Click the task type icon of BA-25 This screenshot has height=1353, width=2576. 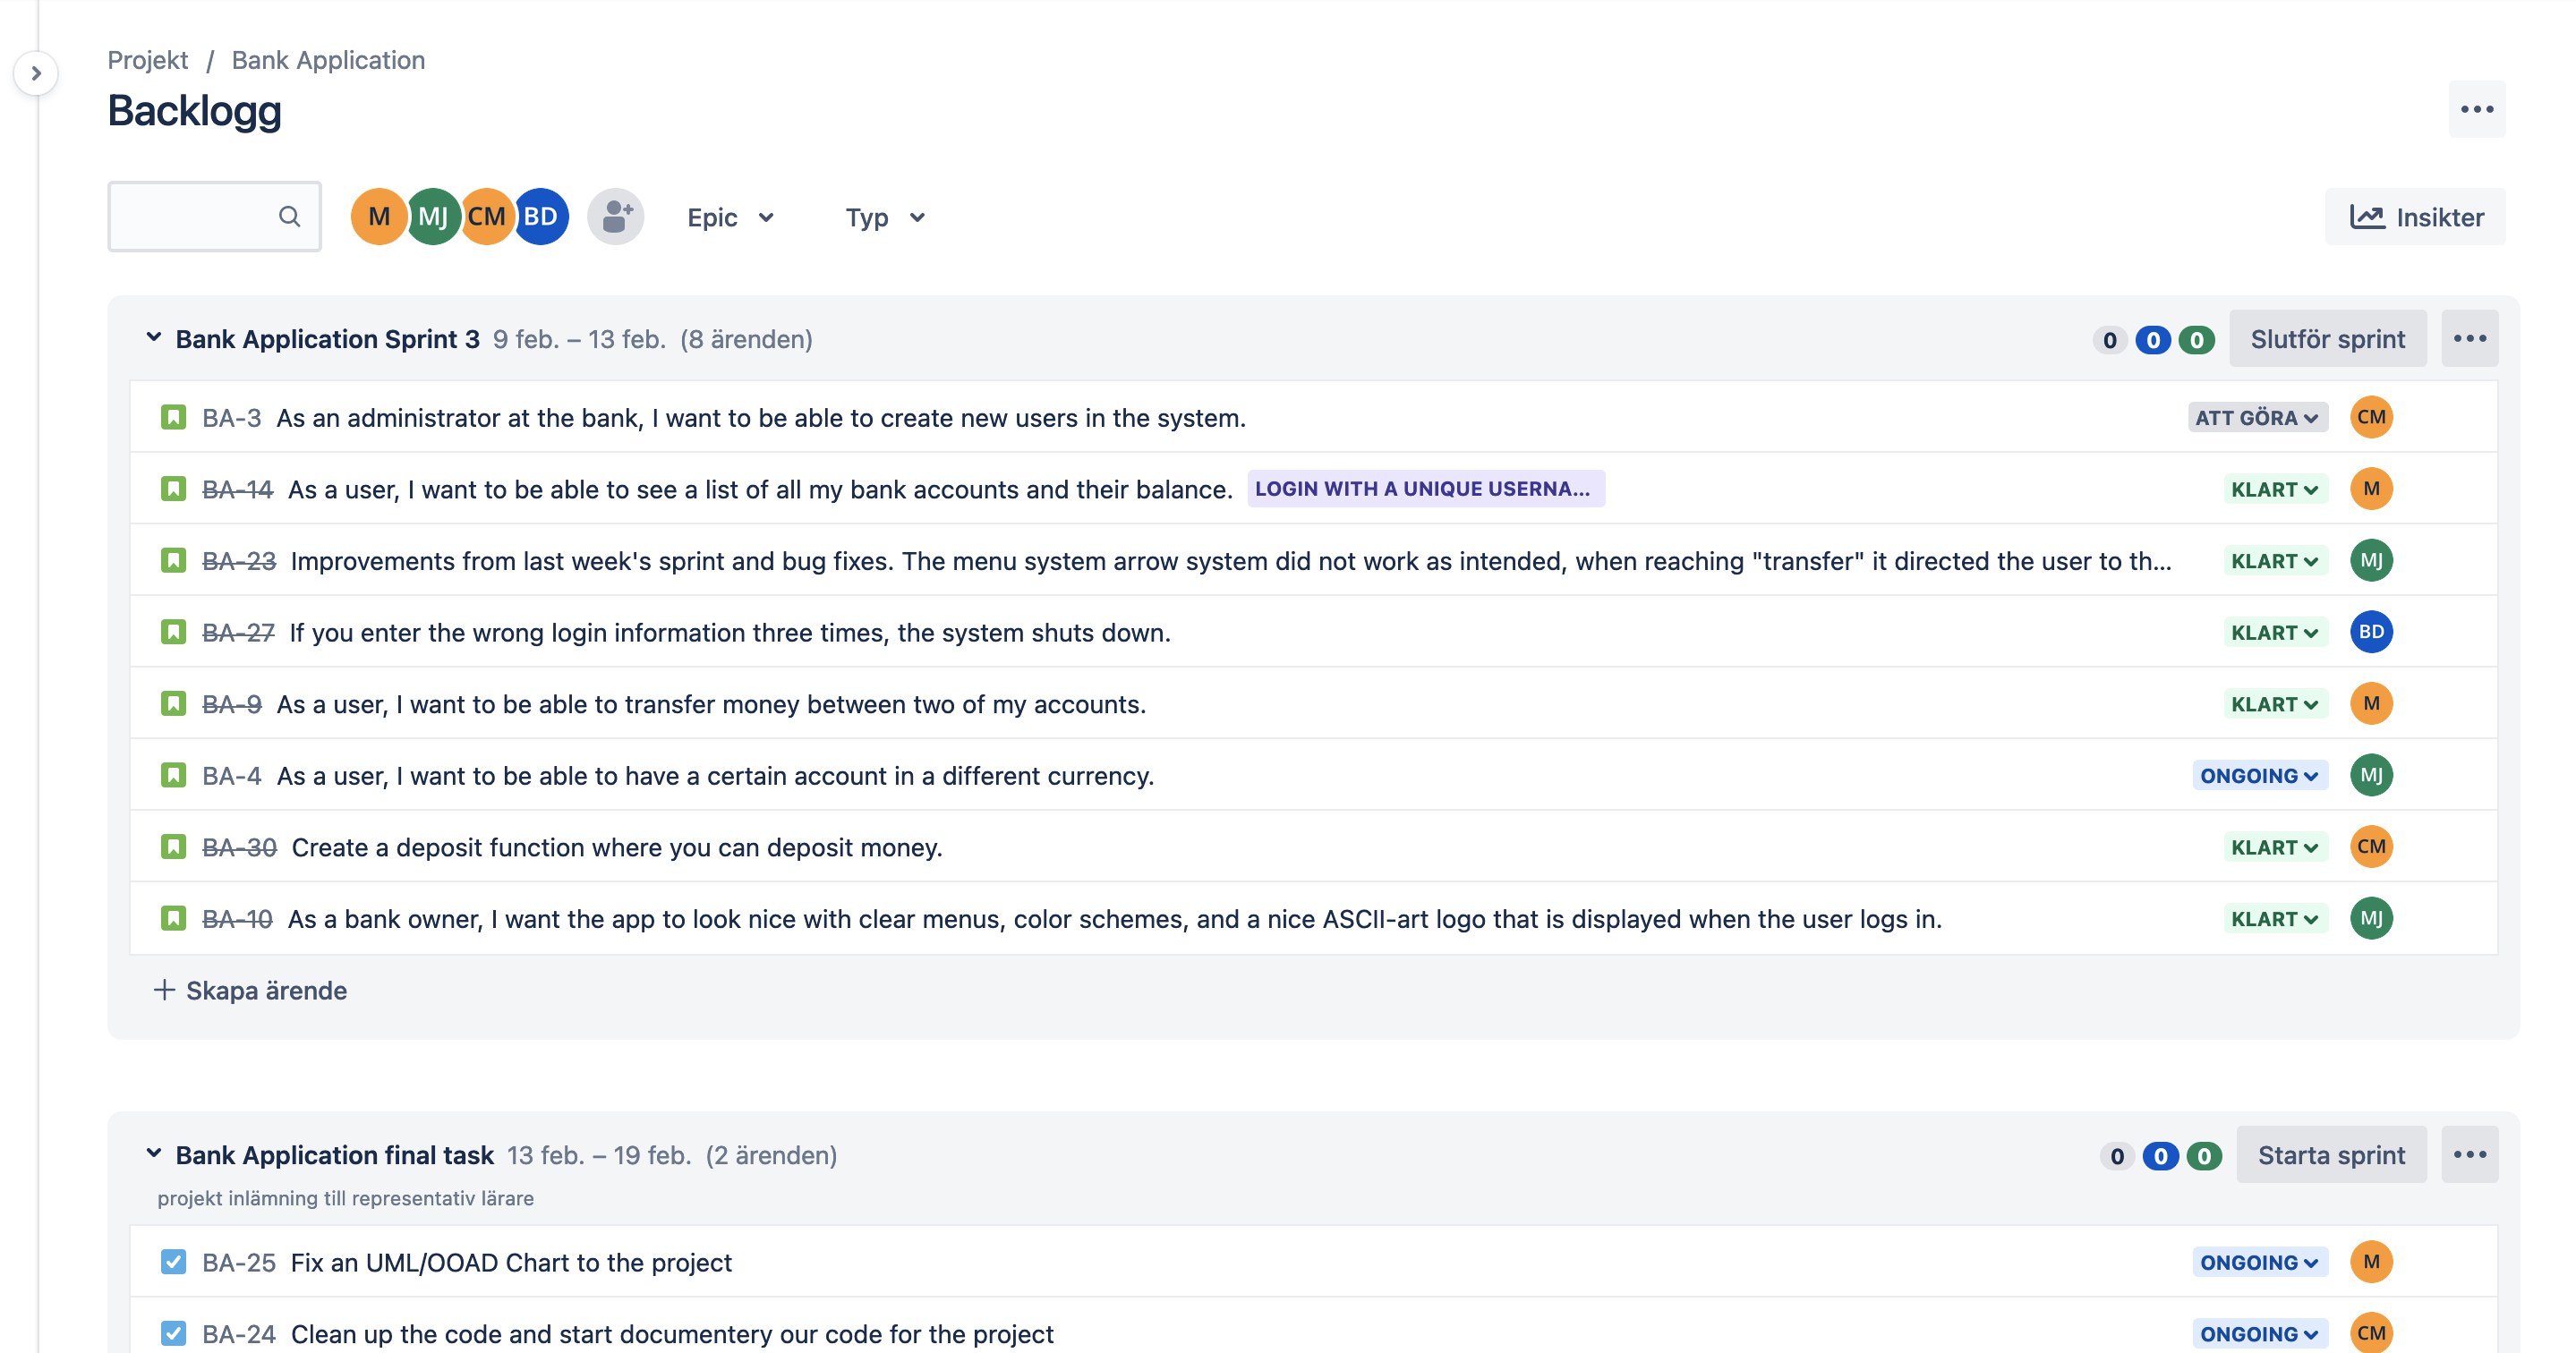pyautogui.click(x=173, y=1262)
